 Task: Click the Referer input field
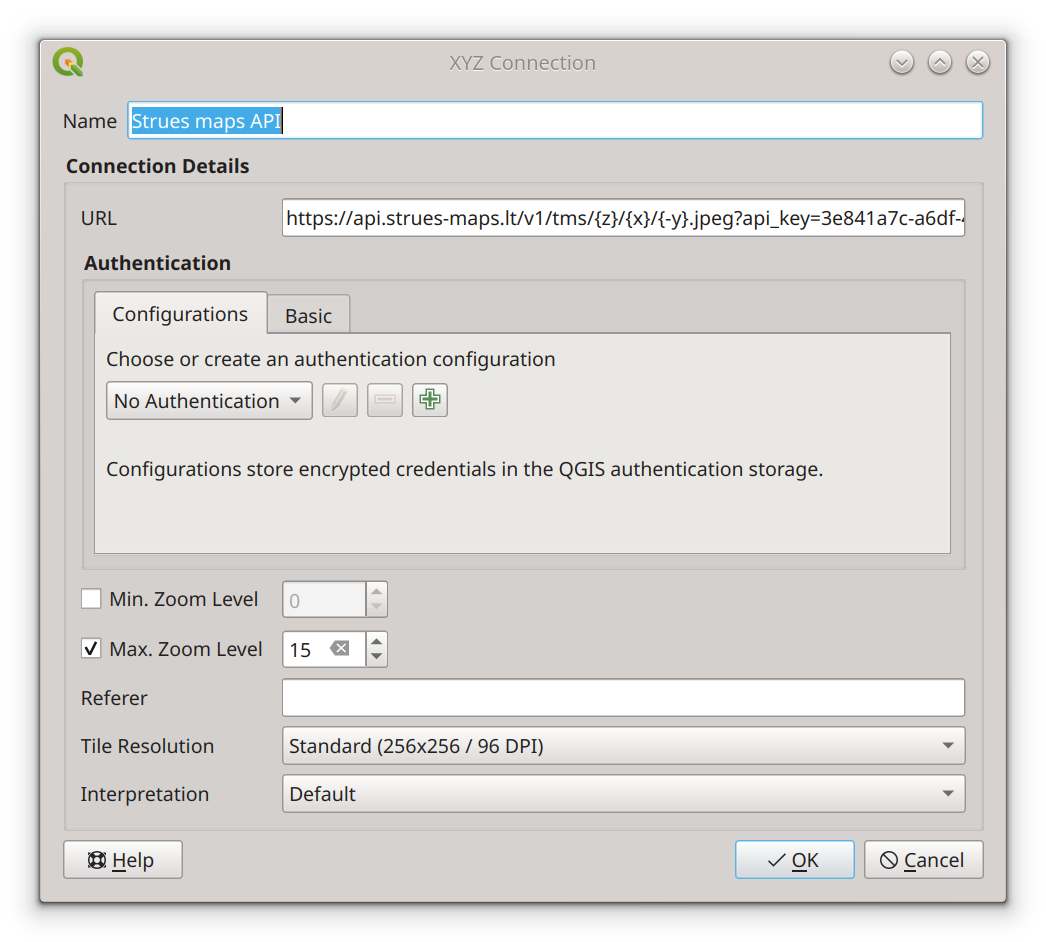point(624,698)
